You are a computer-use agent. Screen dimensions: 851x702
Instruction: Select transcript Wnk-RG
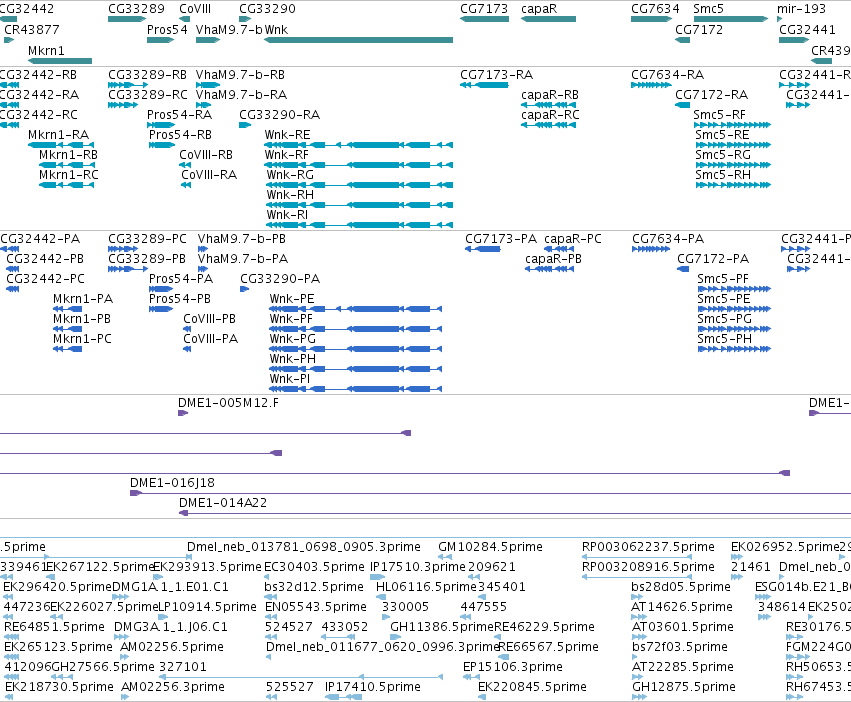359,185
